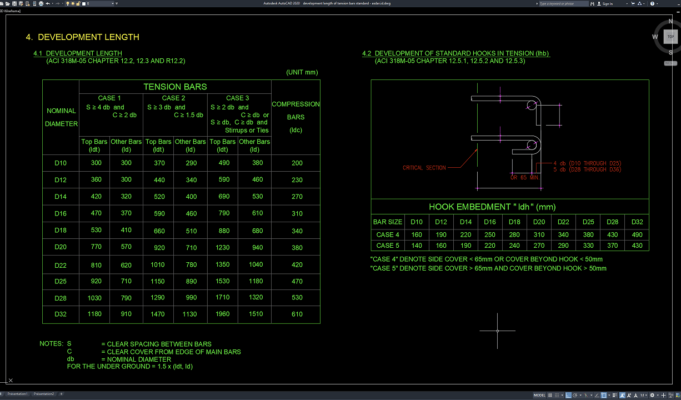Click the Save icon in quick access toolbar
The width and height of the screenshot is (681, 400).
pos(14,3)
